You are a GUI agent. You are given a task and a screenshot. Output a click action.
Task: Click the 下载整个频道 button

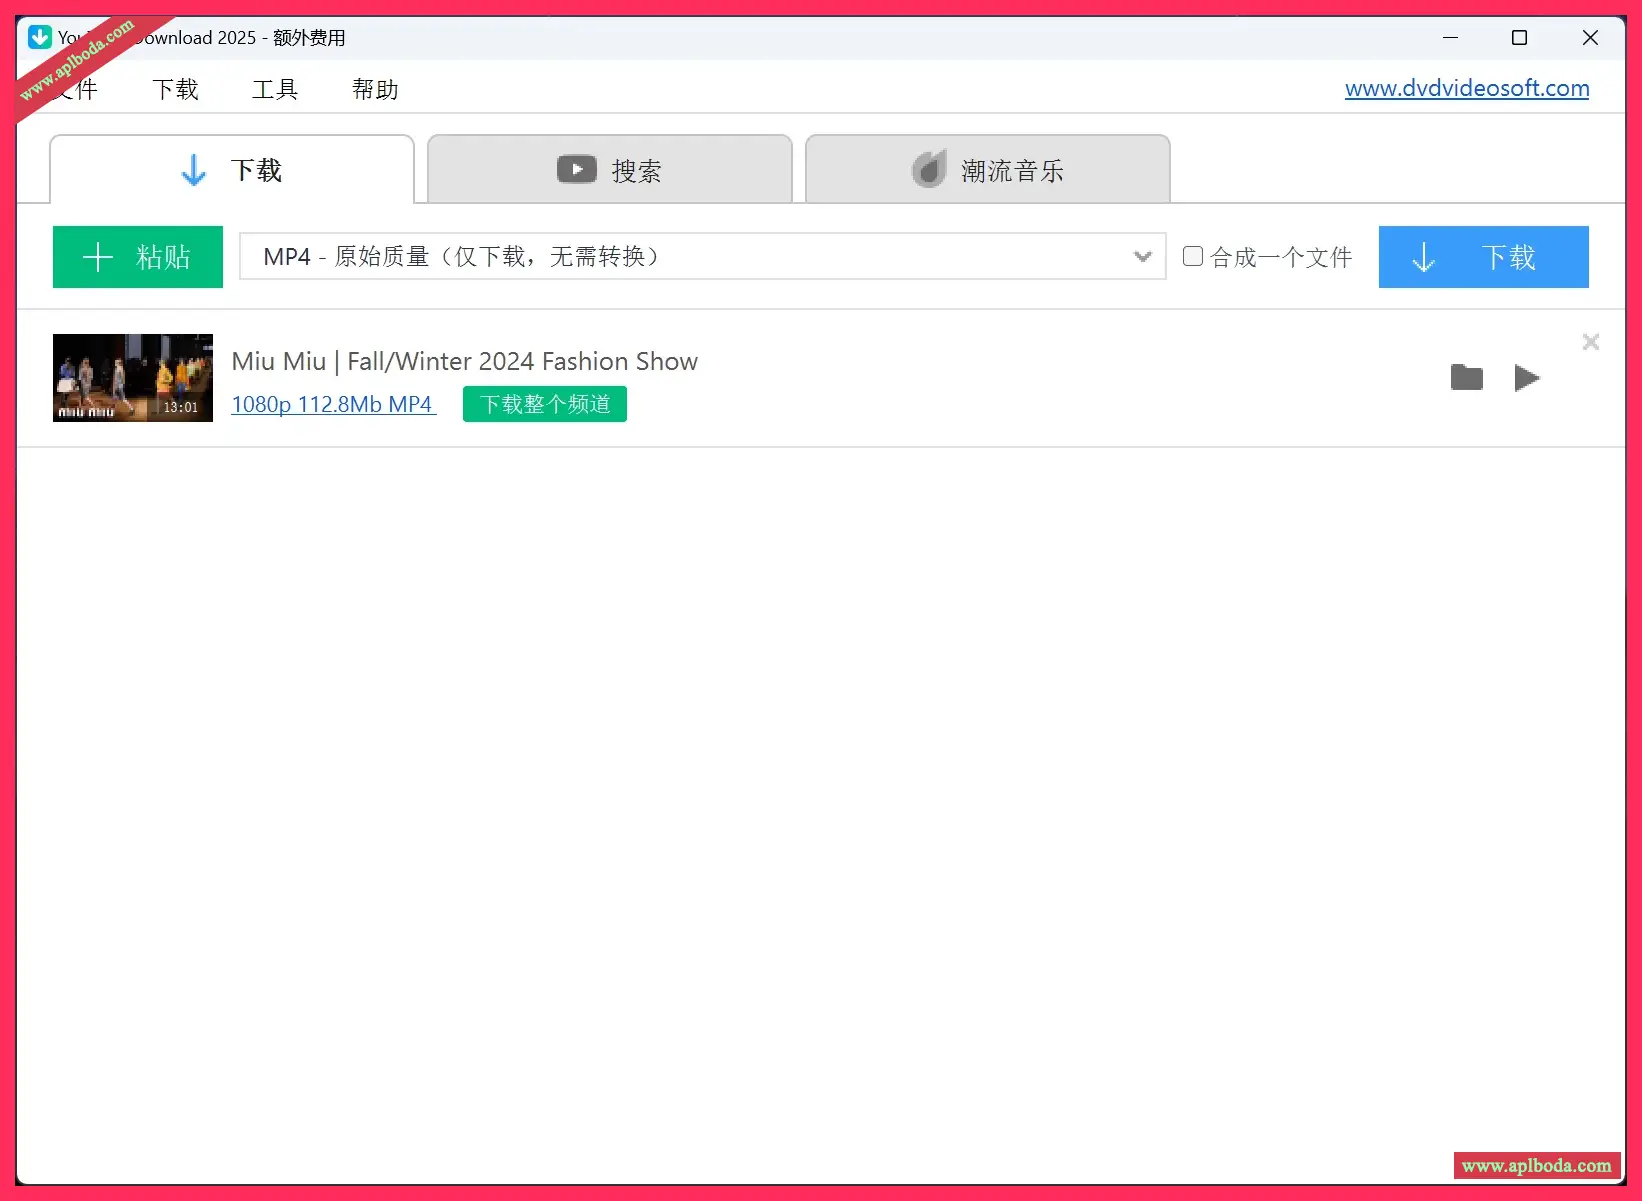[545, 404]
